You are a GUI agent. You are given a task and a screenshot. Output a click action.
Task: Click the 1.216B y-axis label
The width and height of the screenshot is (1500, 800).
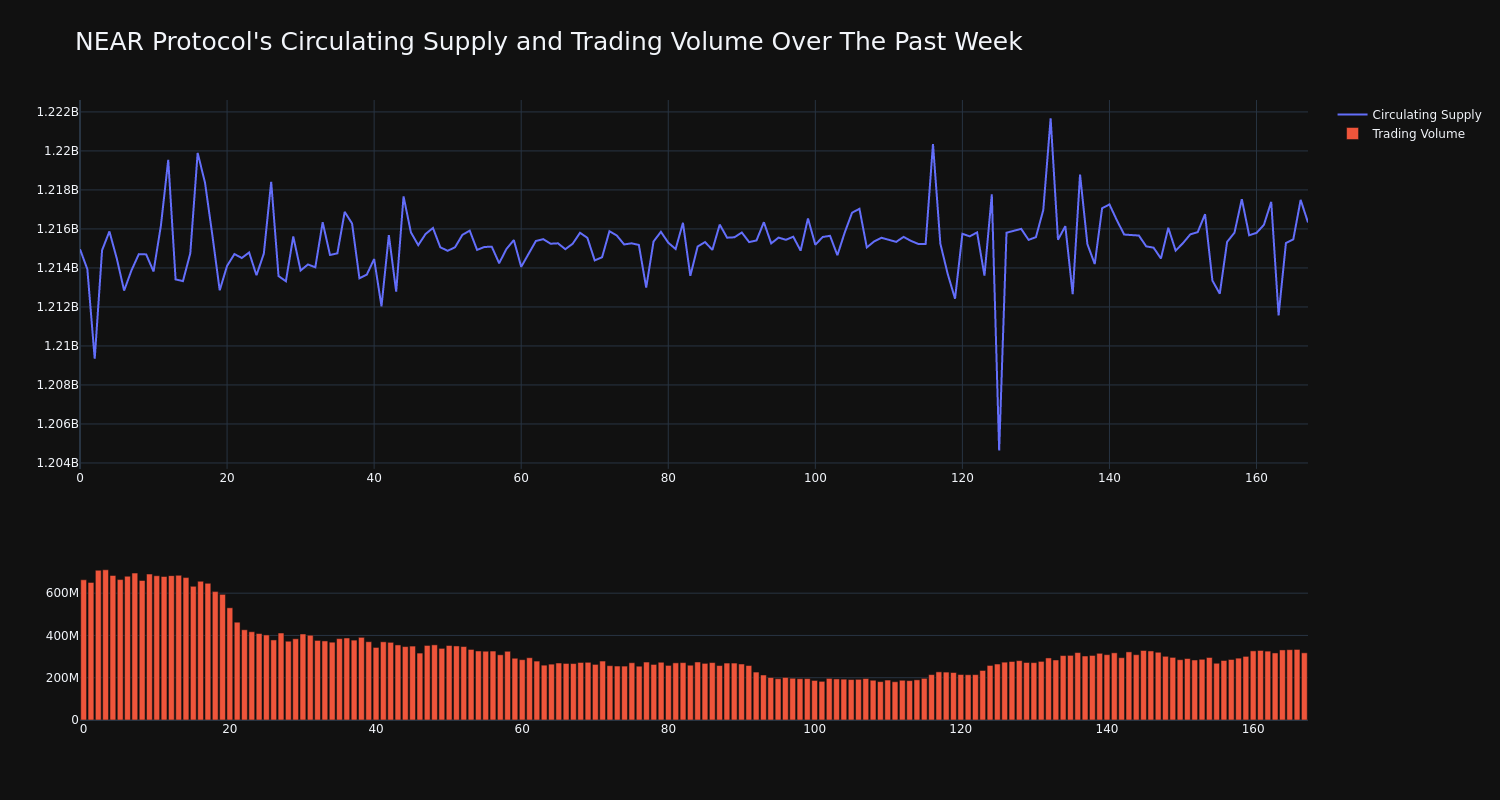tap(58, 229)
